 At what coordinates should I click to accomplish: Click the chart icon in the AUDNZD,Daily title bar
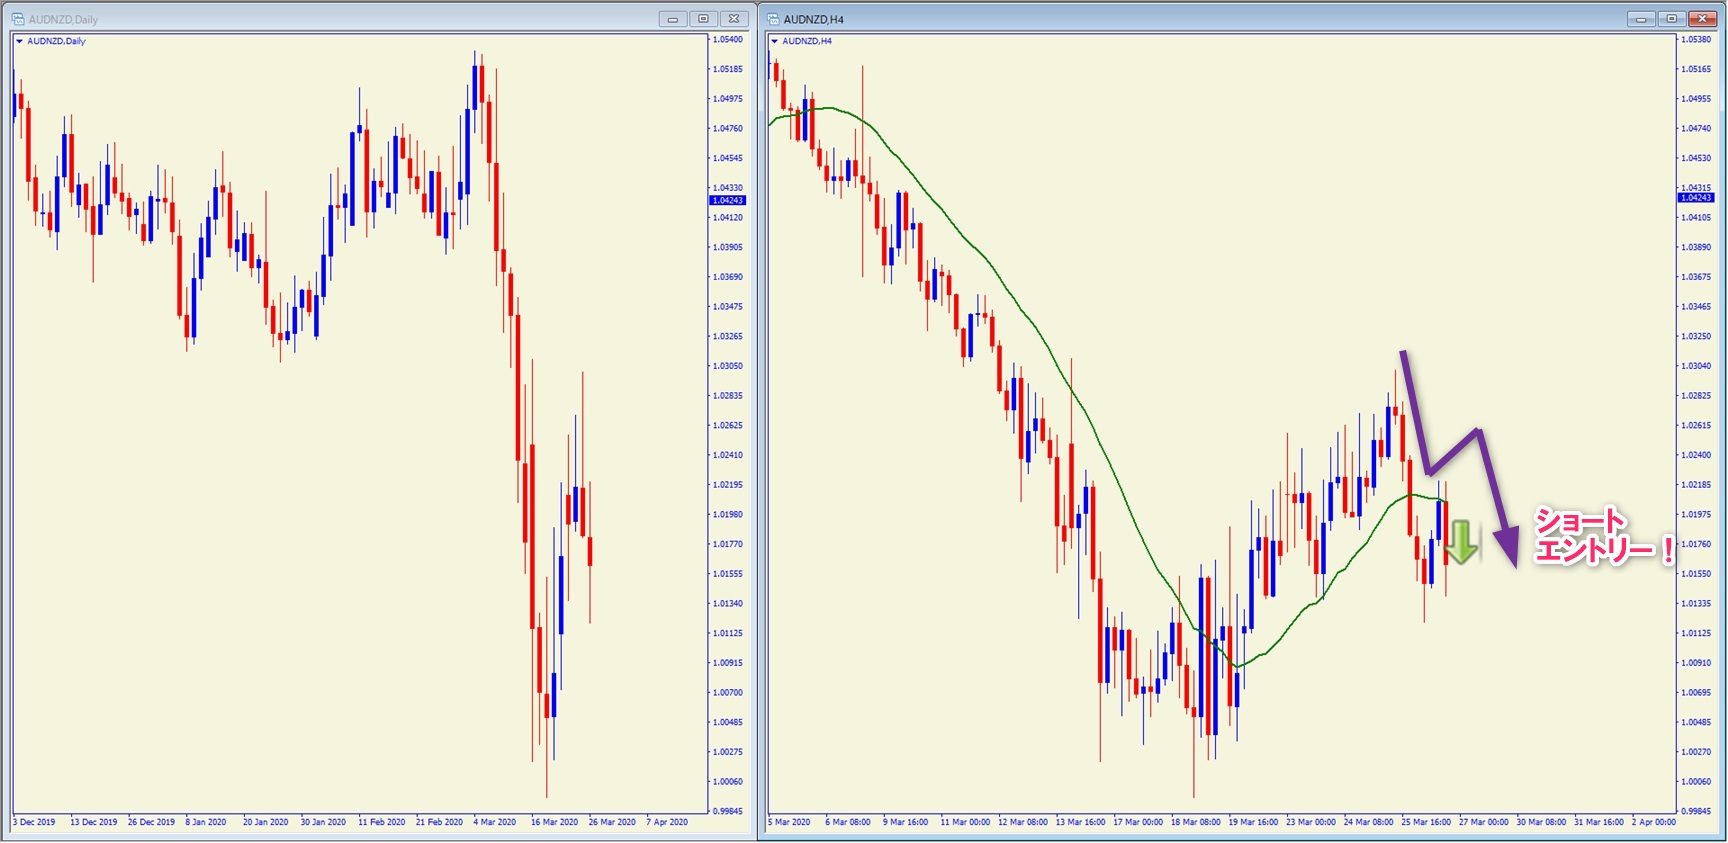pyautogui.click(x=18, y=19)
